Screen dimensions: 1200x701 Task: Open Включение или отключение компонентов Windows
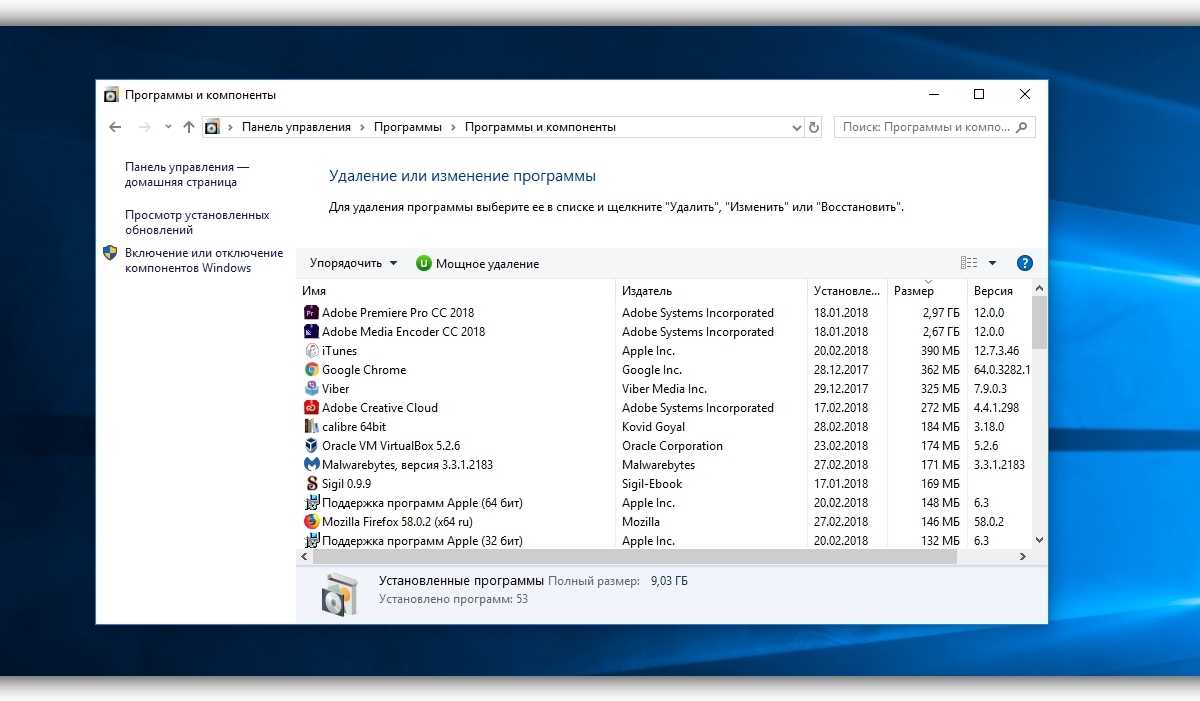coord(203,260)
